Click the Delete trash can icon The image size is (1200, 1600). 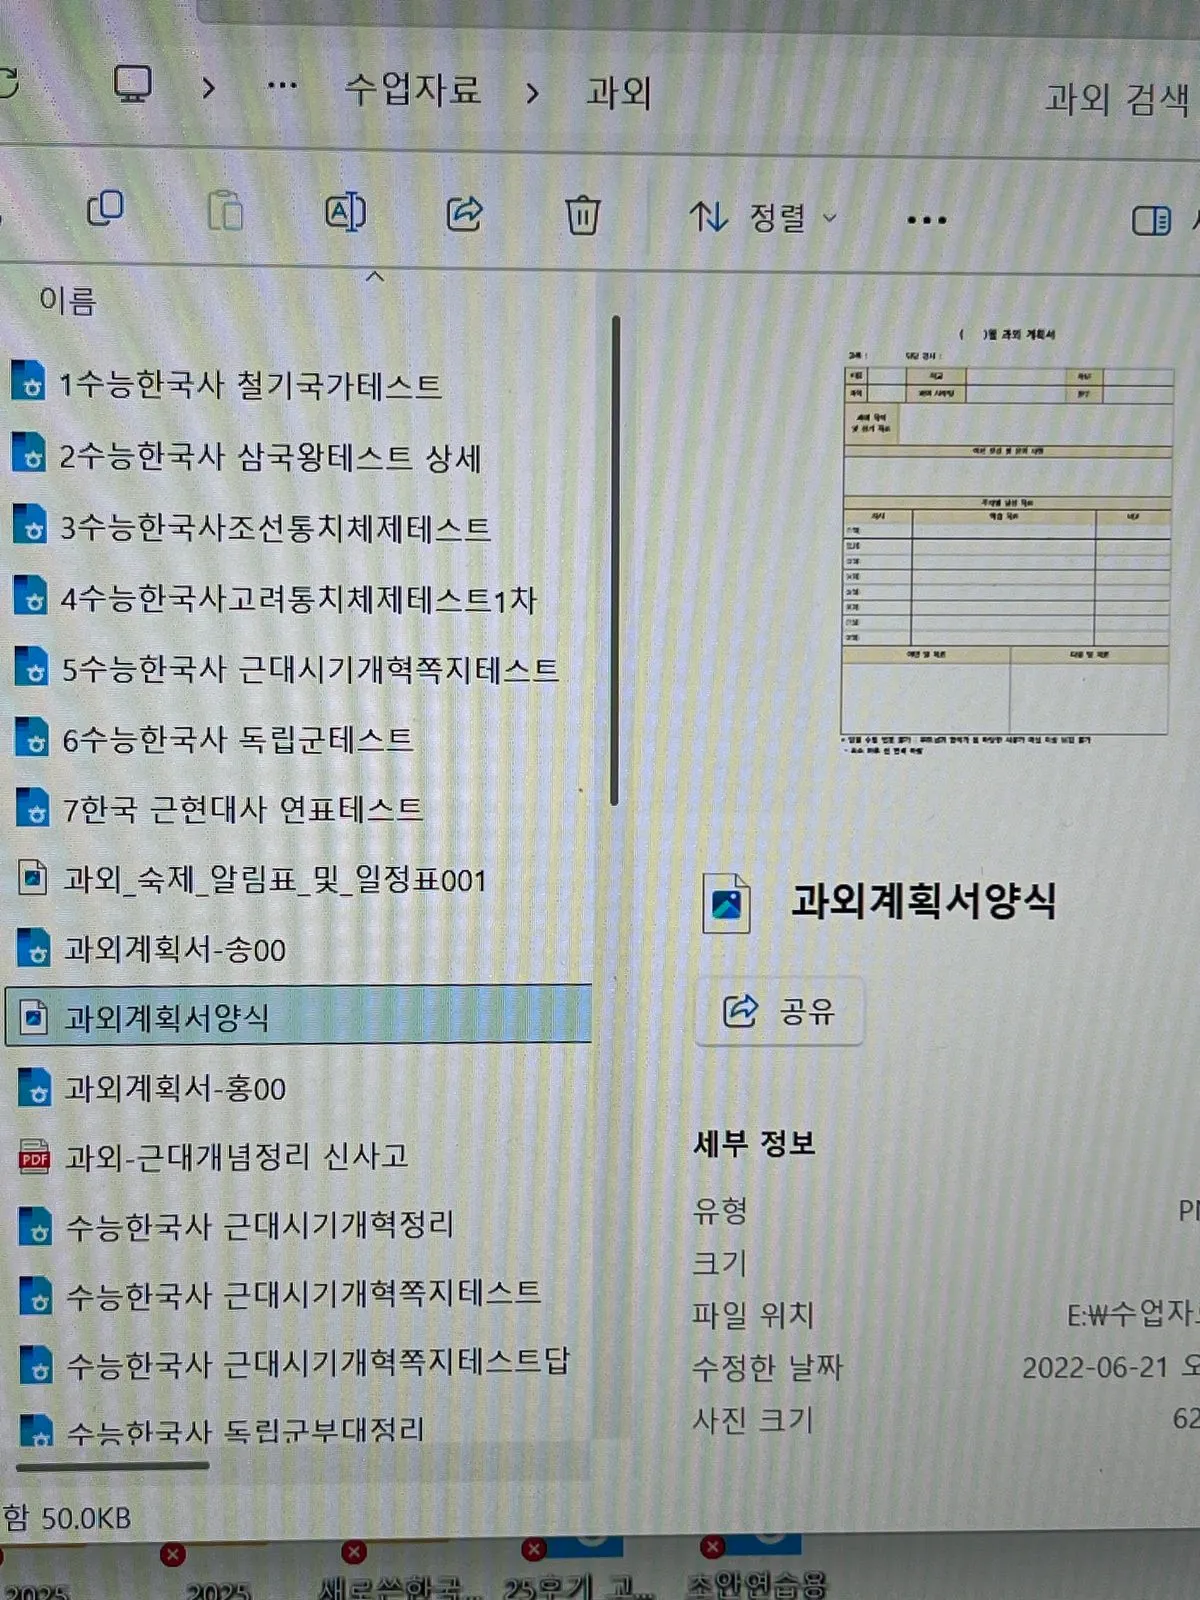click(x=582, y=215)
